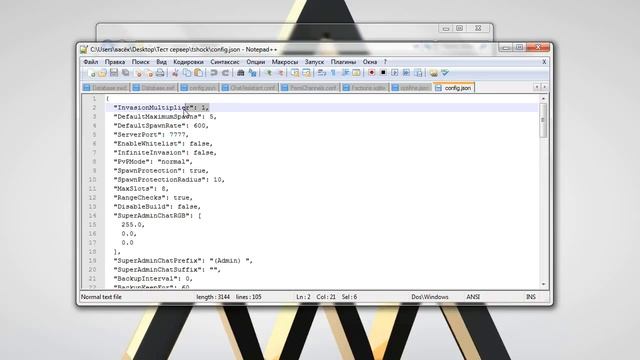Viewport: 640px width, 360px height.
Task: Open the Запуск menu
Action: [x=314, y=62]
